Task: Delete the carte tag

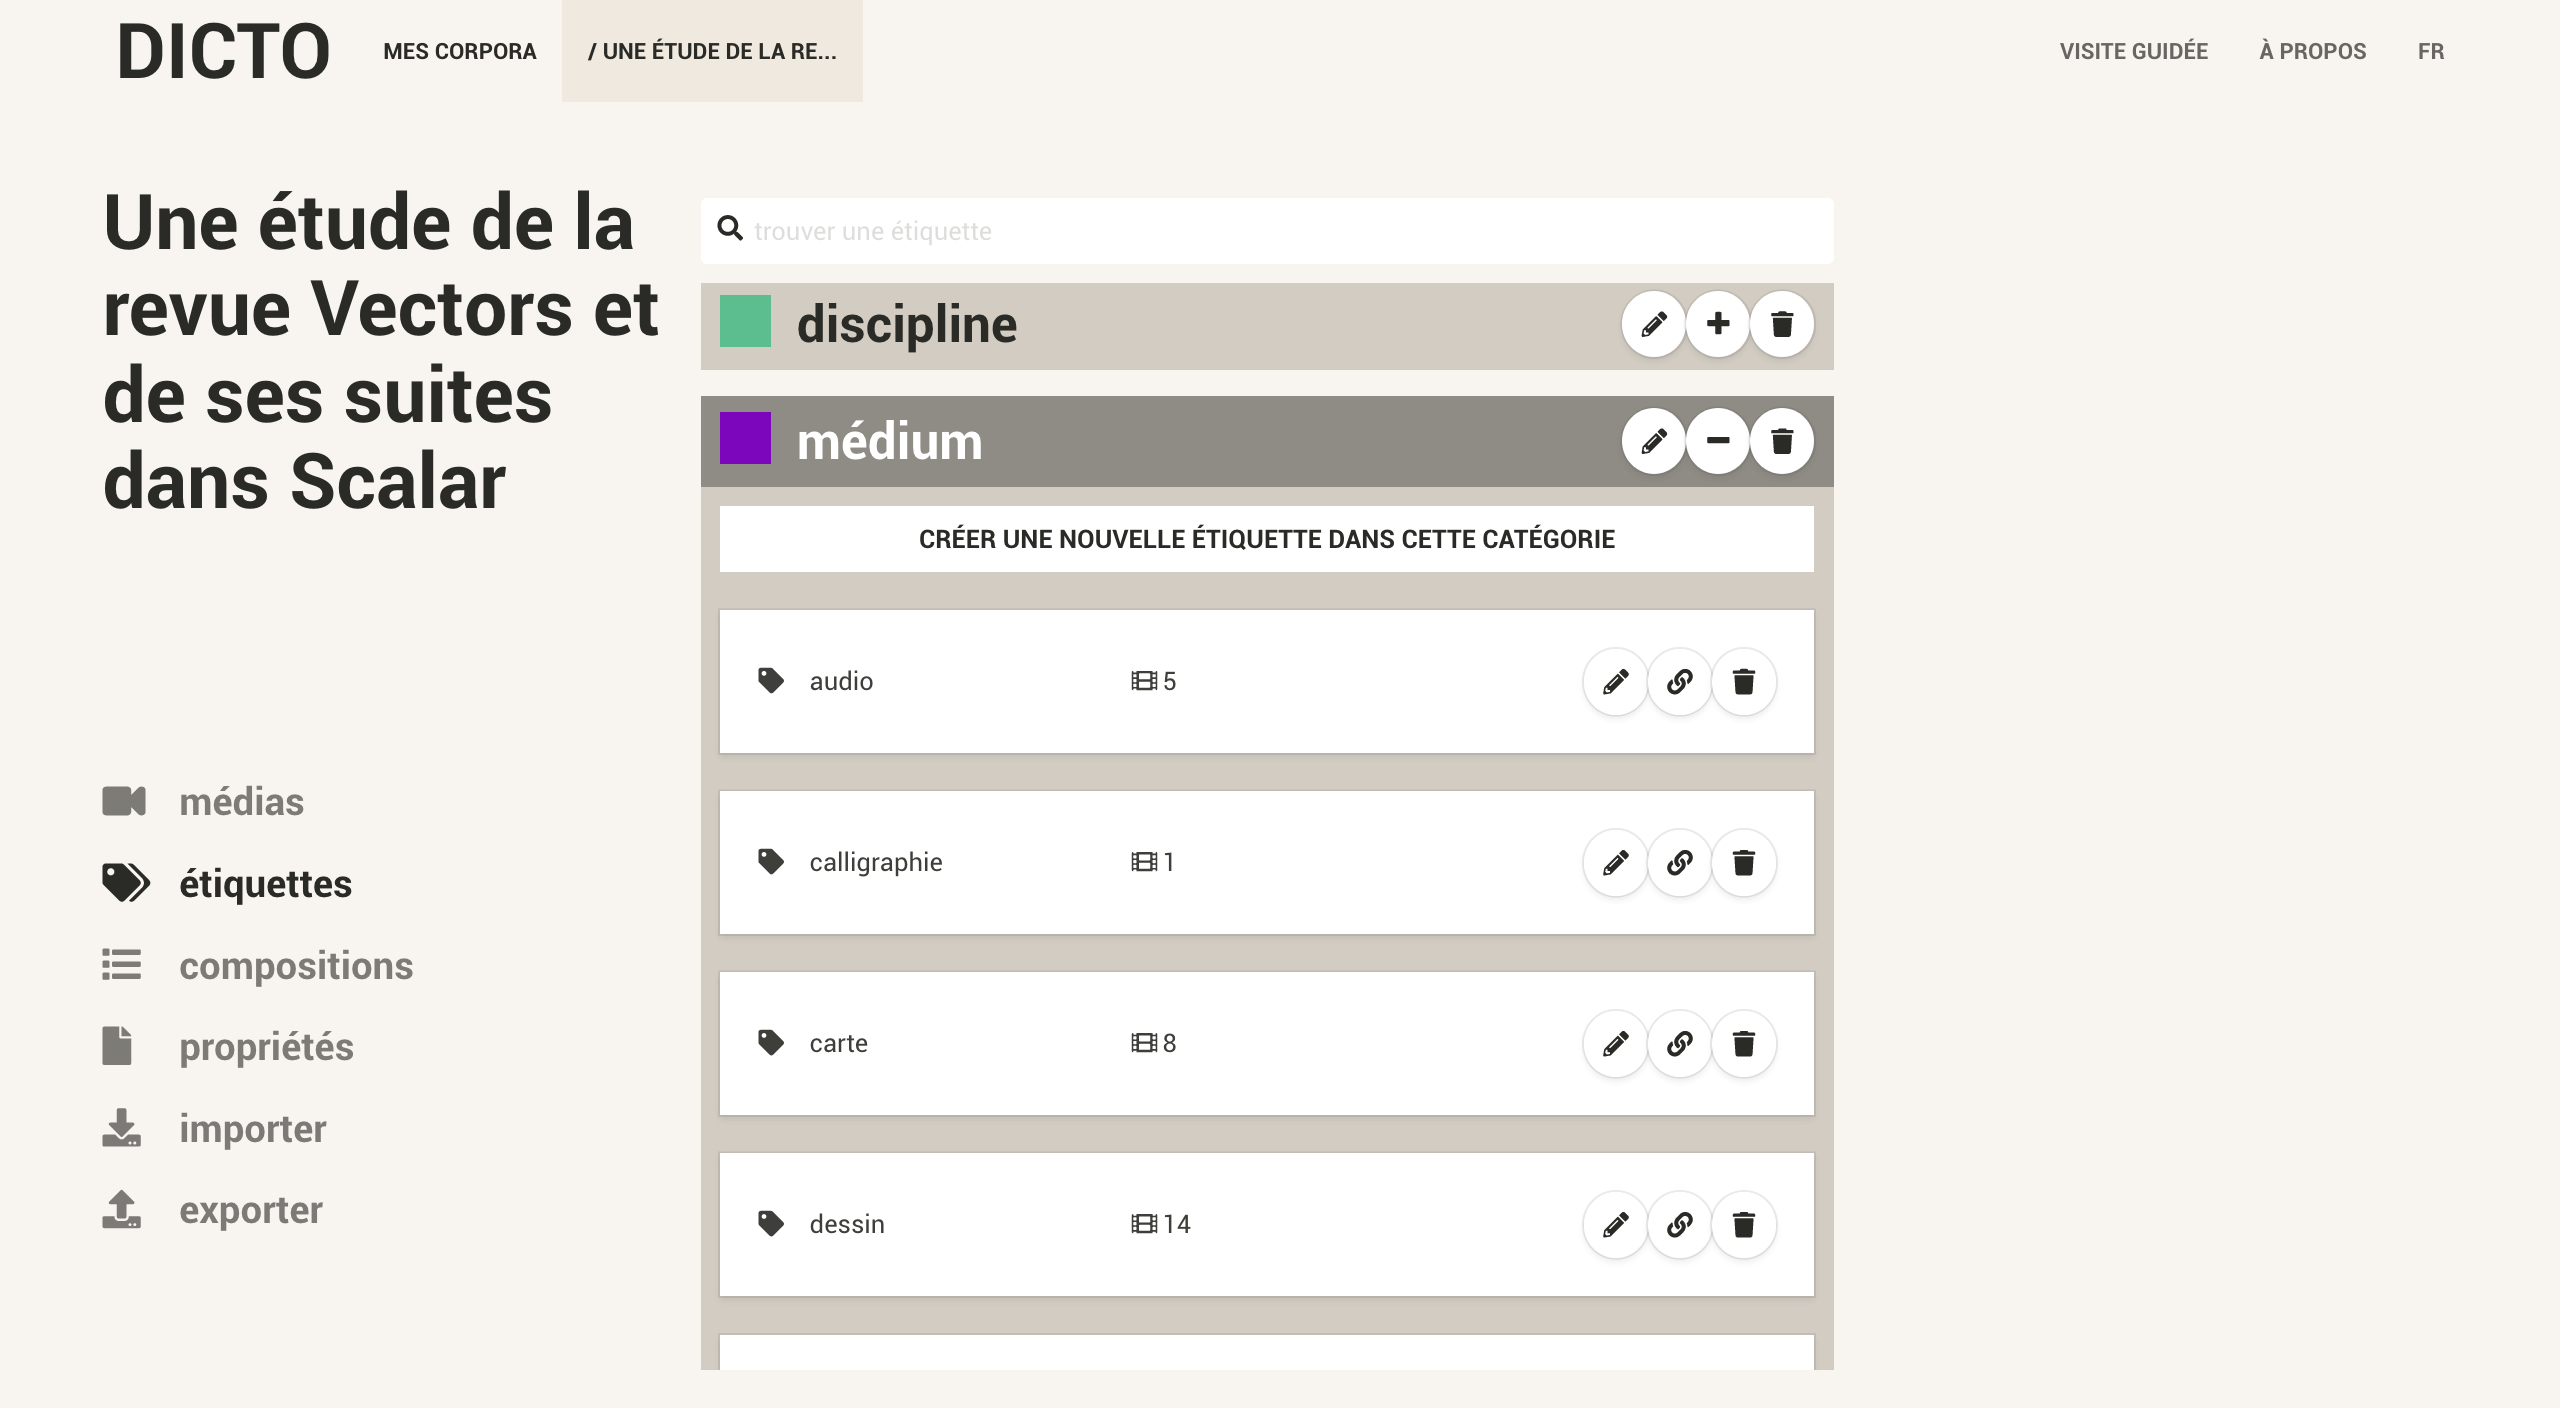Action: [1744, 1044]
